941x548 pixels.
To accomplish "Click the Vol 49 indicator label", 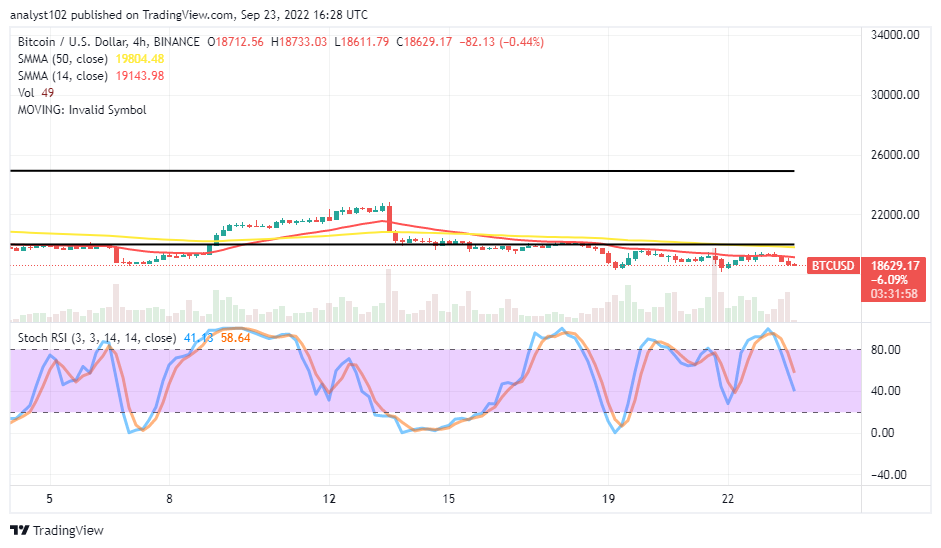I will [36, 93].
